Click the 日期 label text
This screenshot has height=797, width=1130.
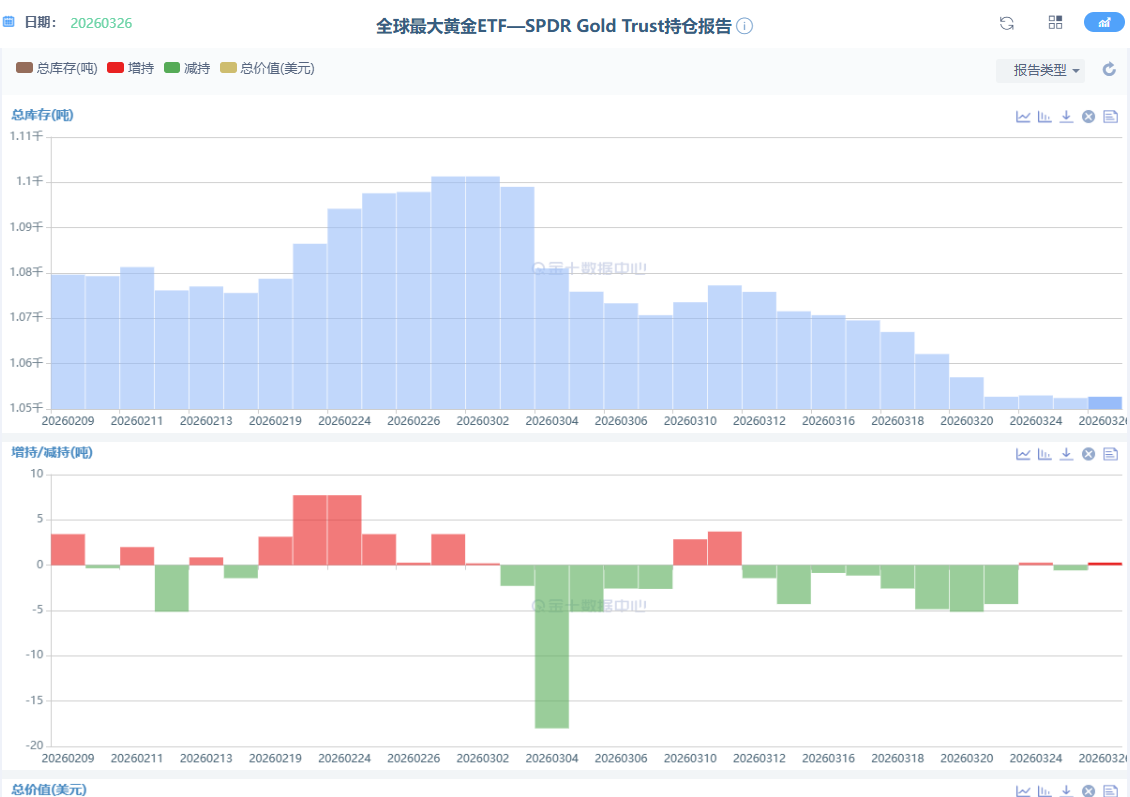[40, 22]
